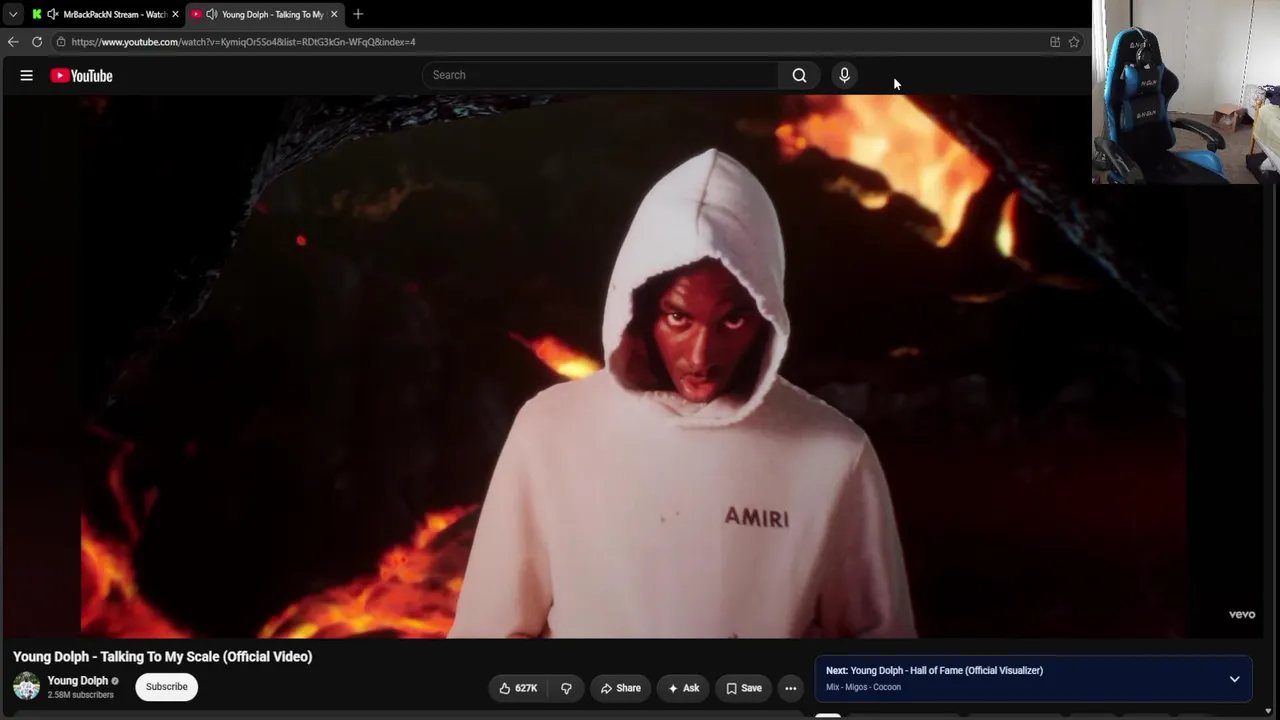Expand the browser tab search dropdown
The height and width of the screenshot is (720, 1280).
tap(13, 14)
